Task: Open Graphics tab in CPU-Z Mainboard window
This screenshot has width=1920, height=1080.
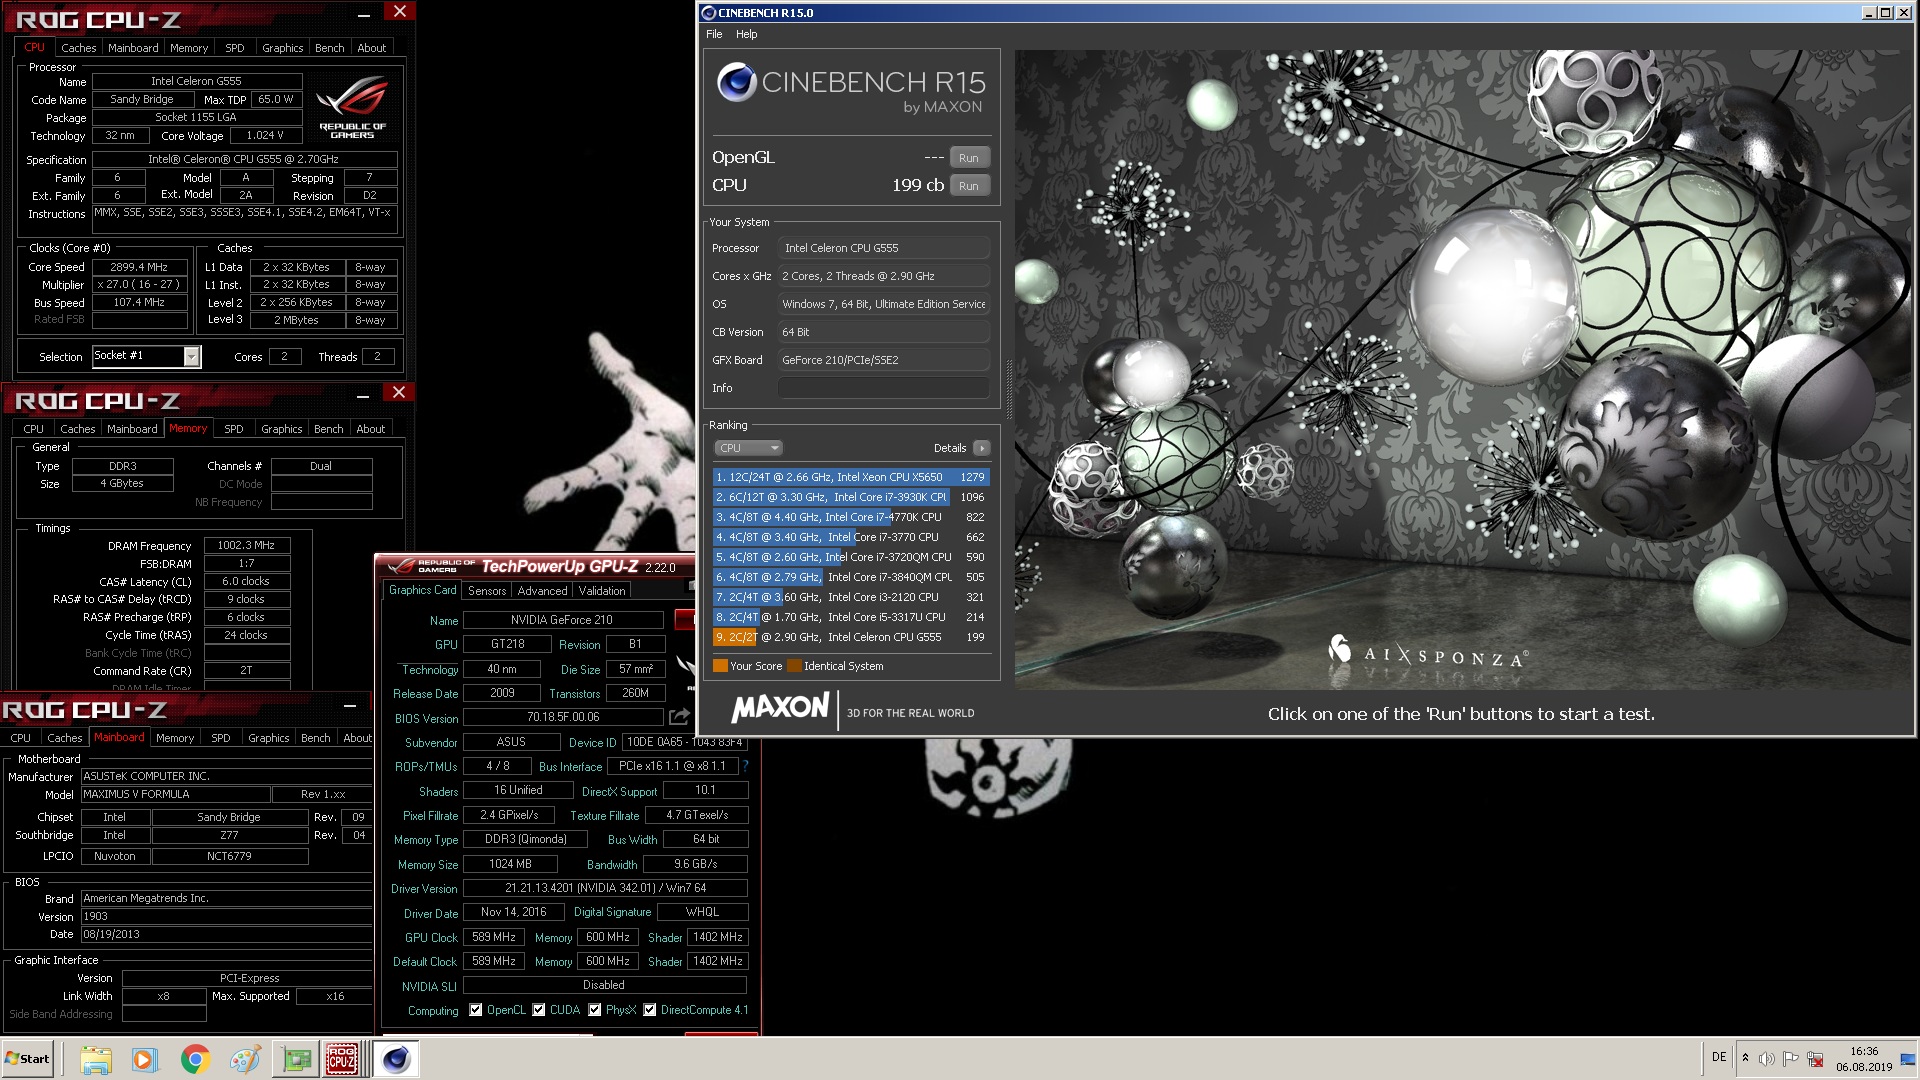Action: coord(268,738)
